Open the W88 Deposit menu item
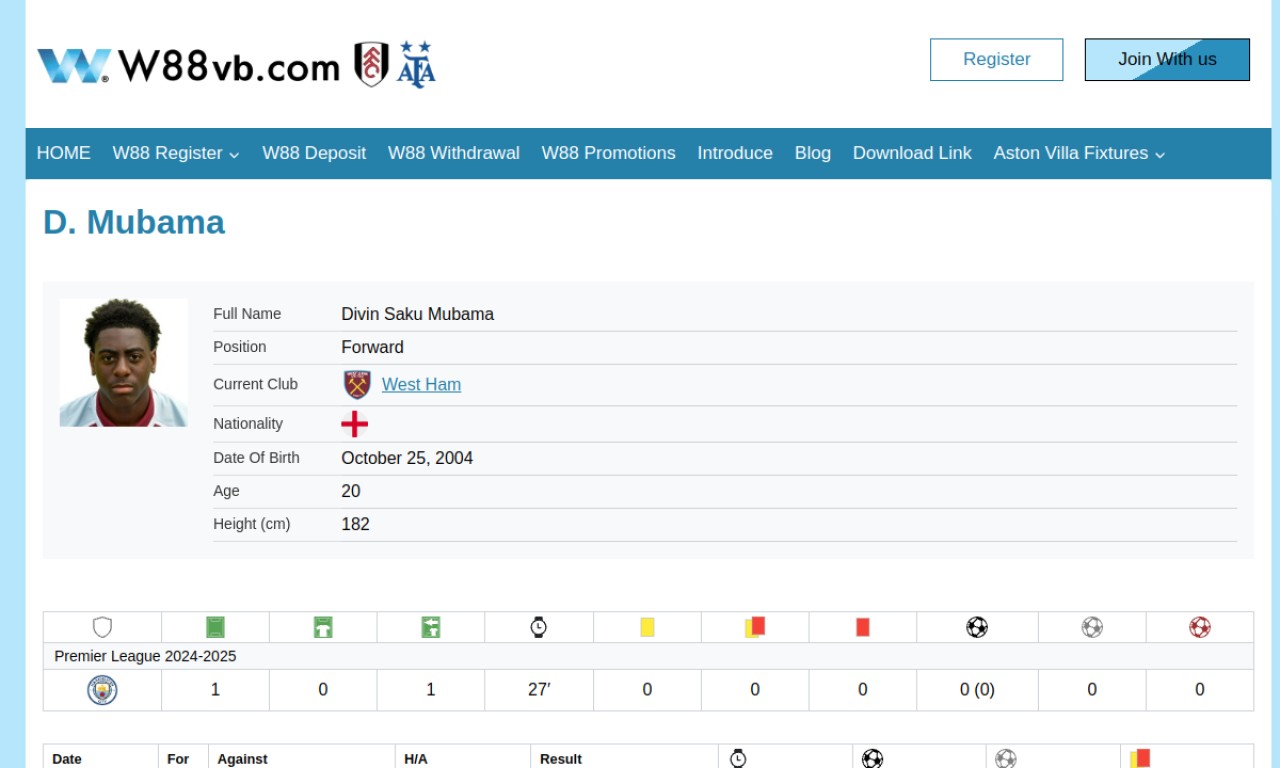Viewport: 1280px width, 768px height. click(314, 153)
